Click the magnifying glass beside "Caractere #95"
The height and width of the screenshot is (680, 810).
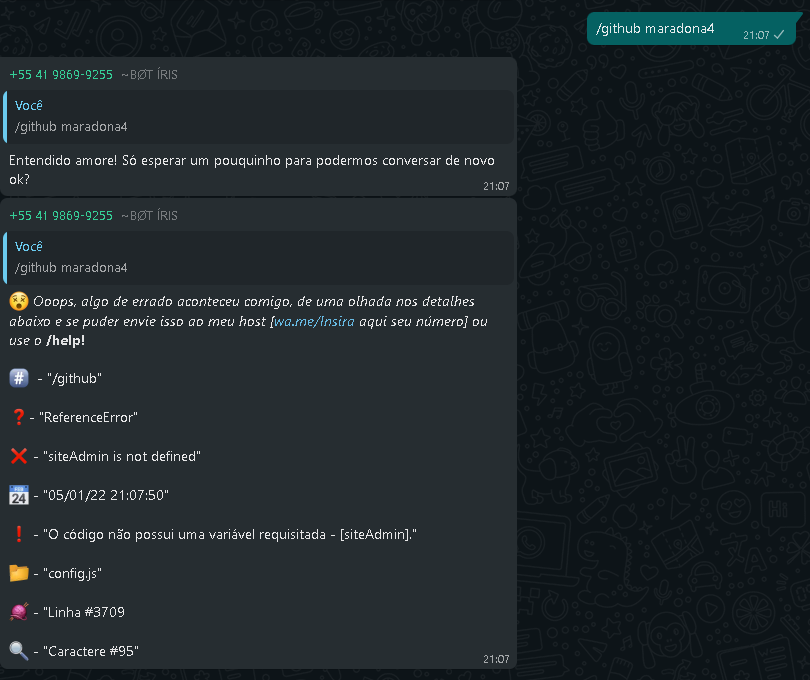click(x=18, y=651)
